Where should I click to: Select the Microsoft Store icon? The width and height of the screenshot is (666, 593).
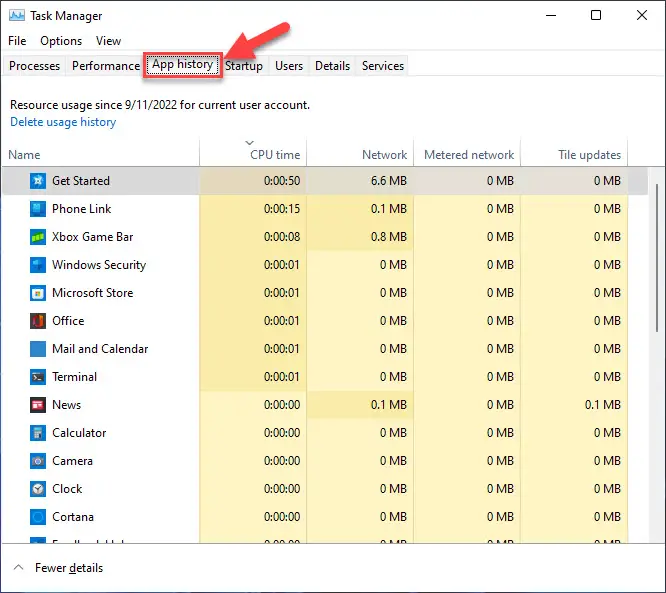[37, 293]
